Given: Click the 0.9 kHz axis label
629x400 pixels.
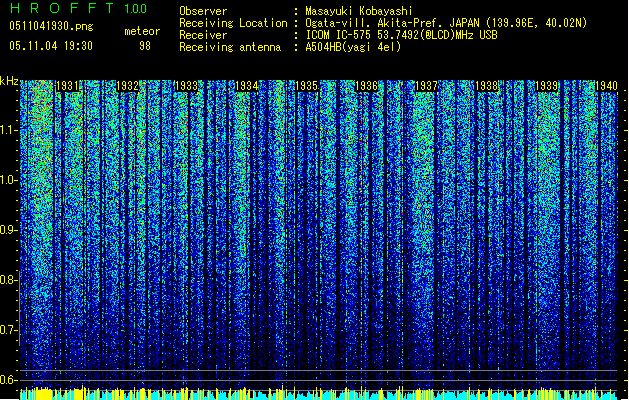Looking at the screenshot, I should tap(8, 230).
